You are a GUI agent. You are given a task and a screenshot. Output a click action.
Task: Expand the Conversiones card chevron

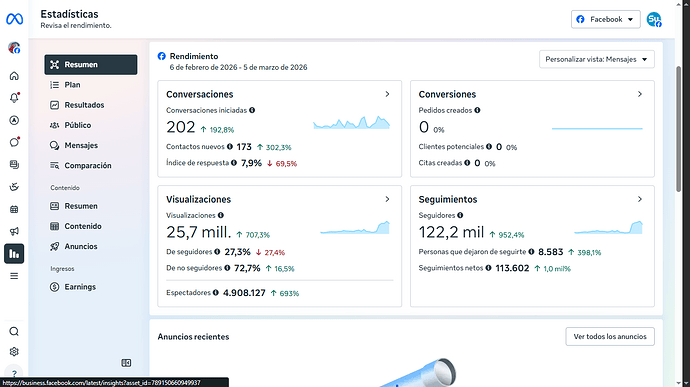(640, 94)
